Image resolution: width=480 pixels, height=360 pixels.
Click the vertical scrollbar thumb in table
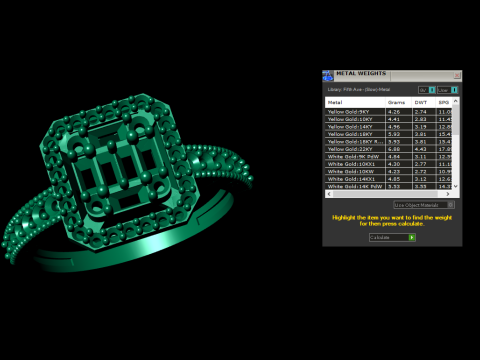[456, 120]
